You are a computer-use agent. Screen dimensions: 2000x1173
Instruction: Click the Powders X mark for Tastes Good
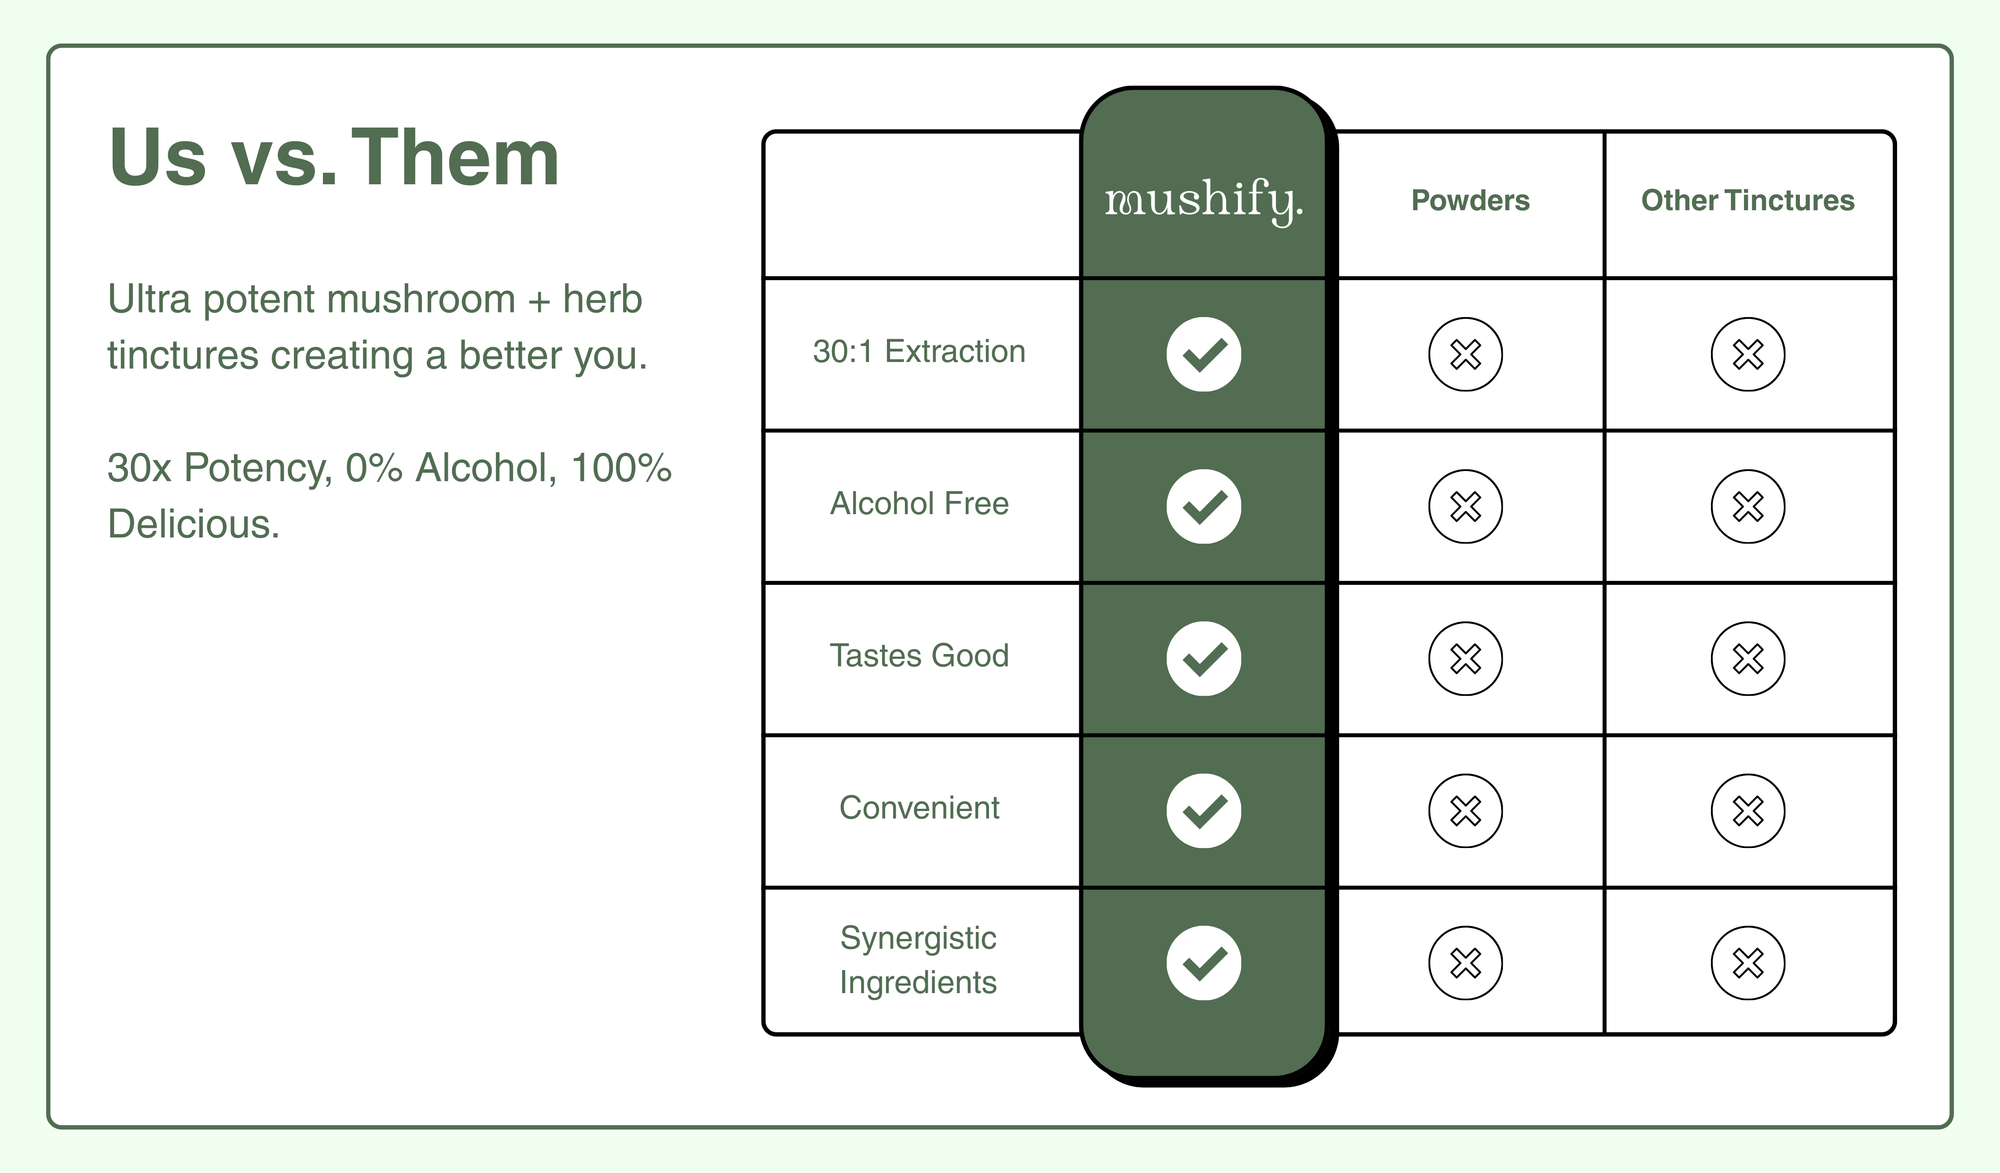click(1465, 658)
